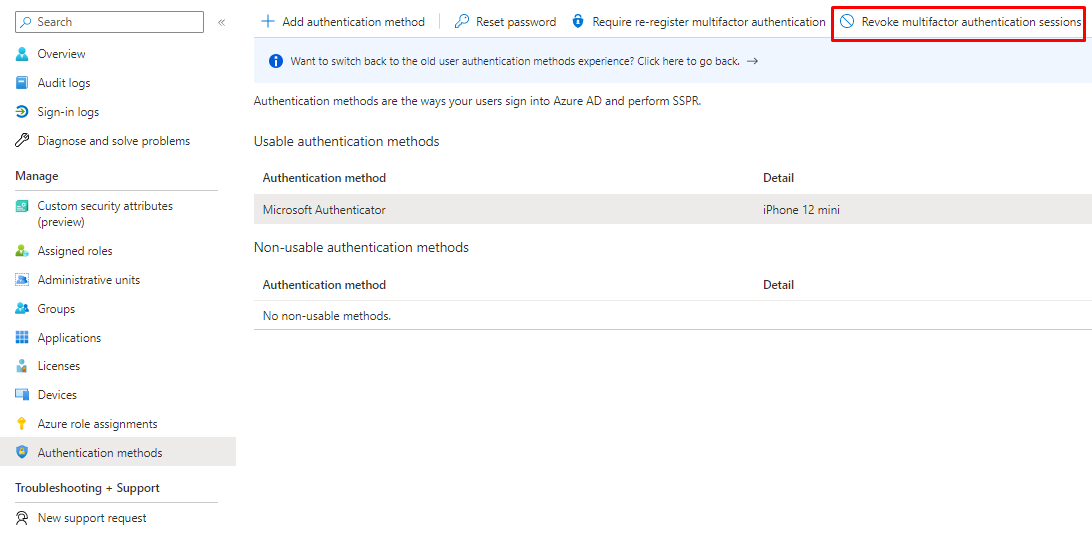
Task: Open Custom security attributes (preview)
Action: (x=105, y=213)
